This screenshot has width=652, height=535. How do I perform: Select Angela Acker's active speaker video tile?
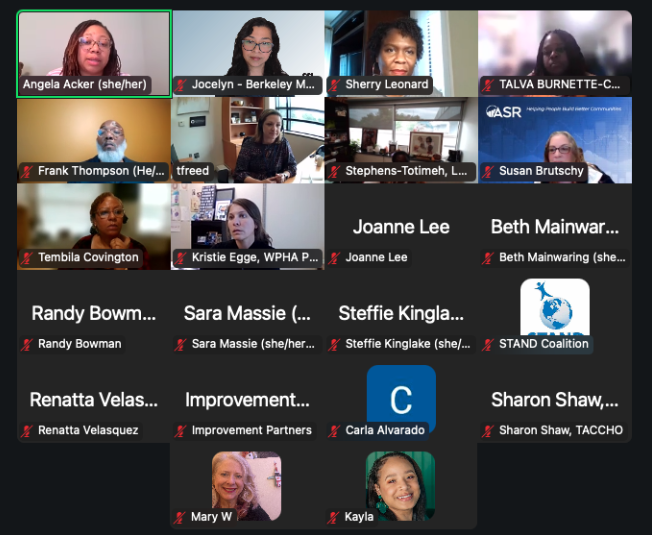click(x=94, y=54)
